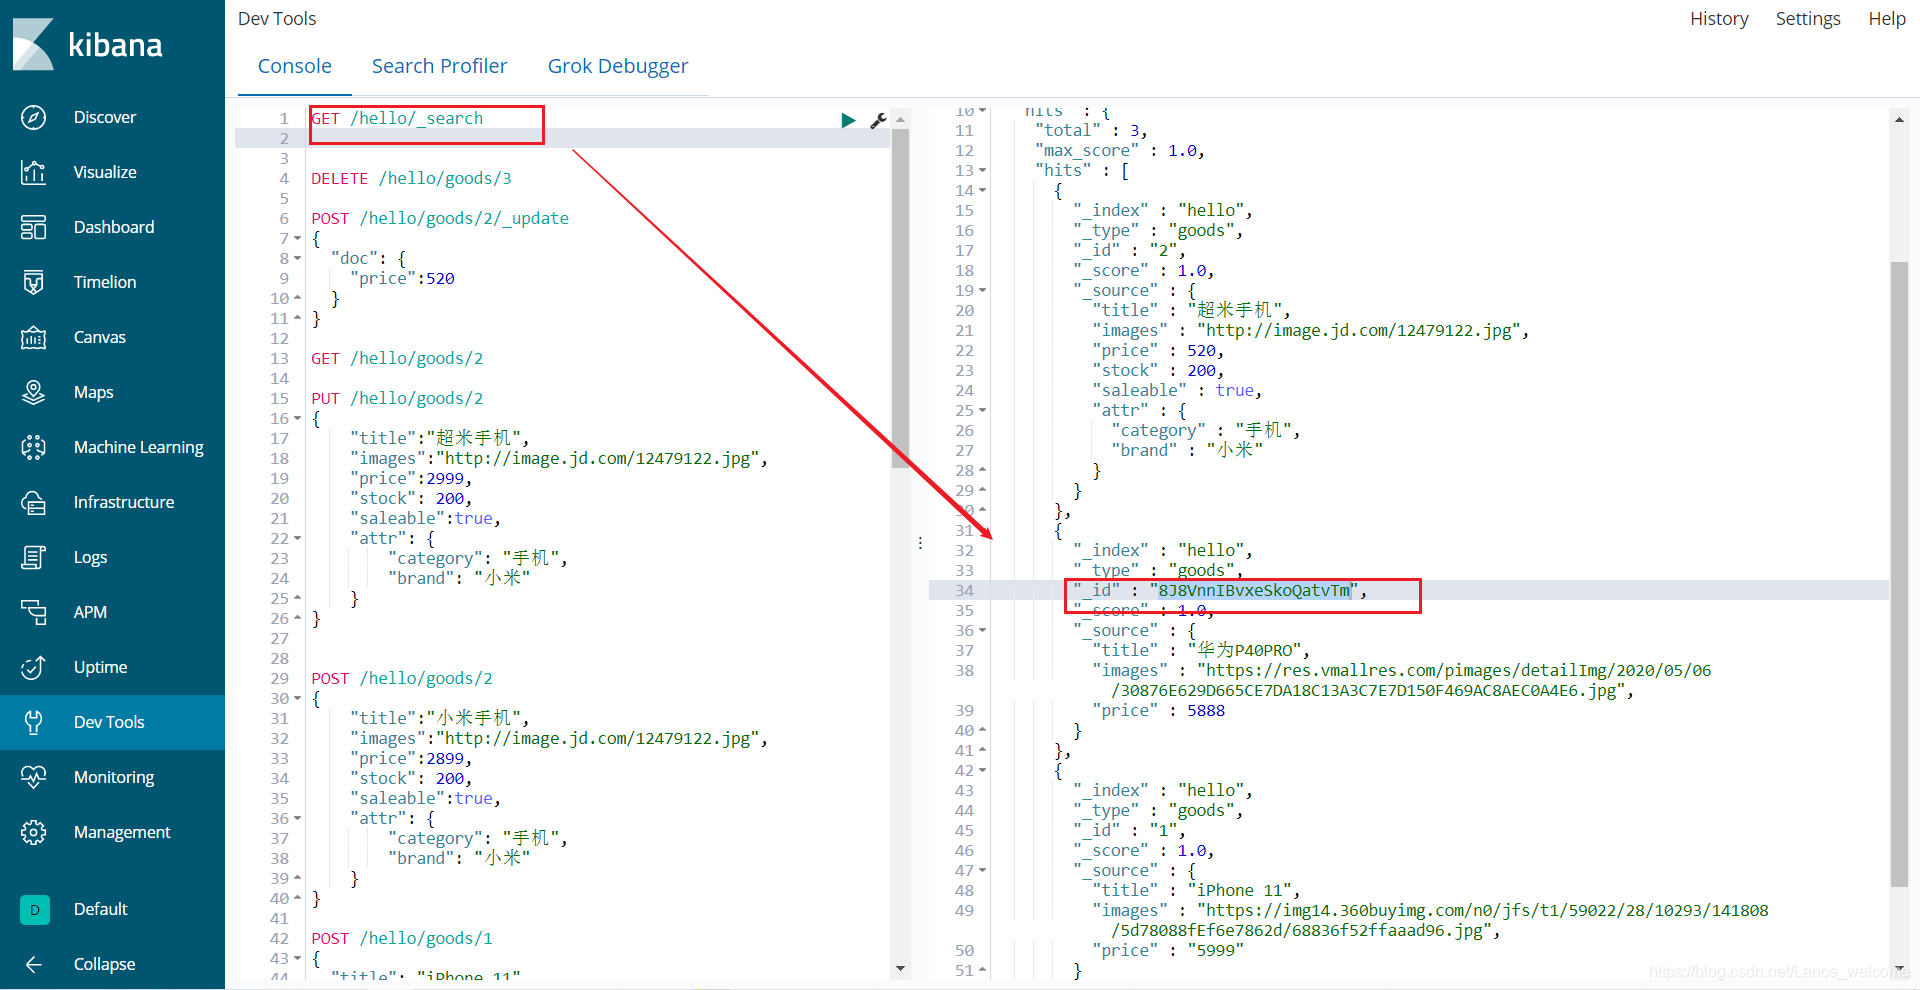This screenshot has height=990, width=1920.
Task: Click the DELETE /hello/goods/3 line
Action: tap(411, 178)
